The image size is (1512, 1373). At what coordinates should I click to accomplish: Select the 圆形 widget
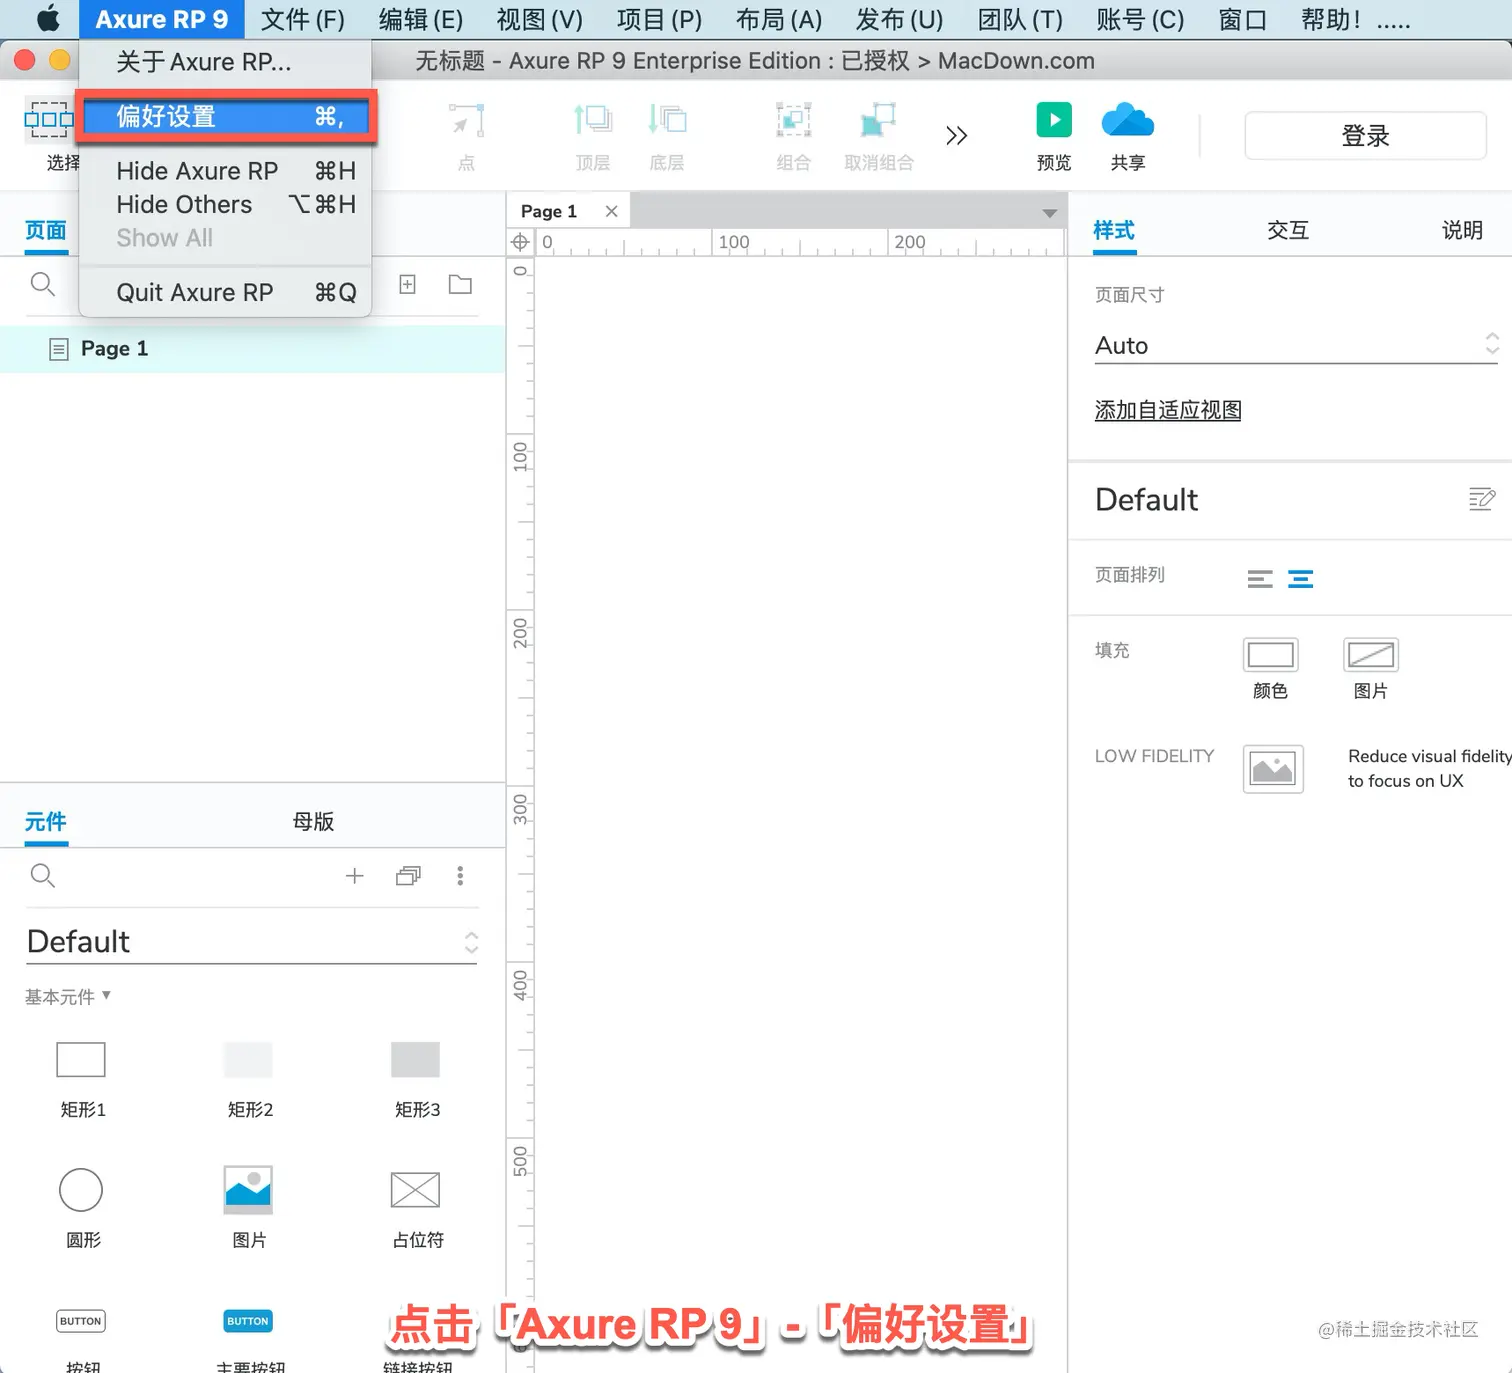click(x=82, y=1208)
